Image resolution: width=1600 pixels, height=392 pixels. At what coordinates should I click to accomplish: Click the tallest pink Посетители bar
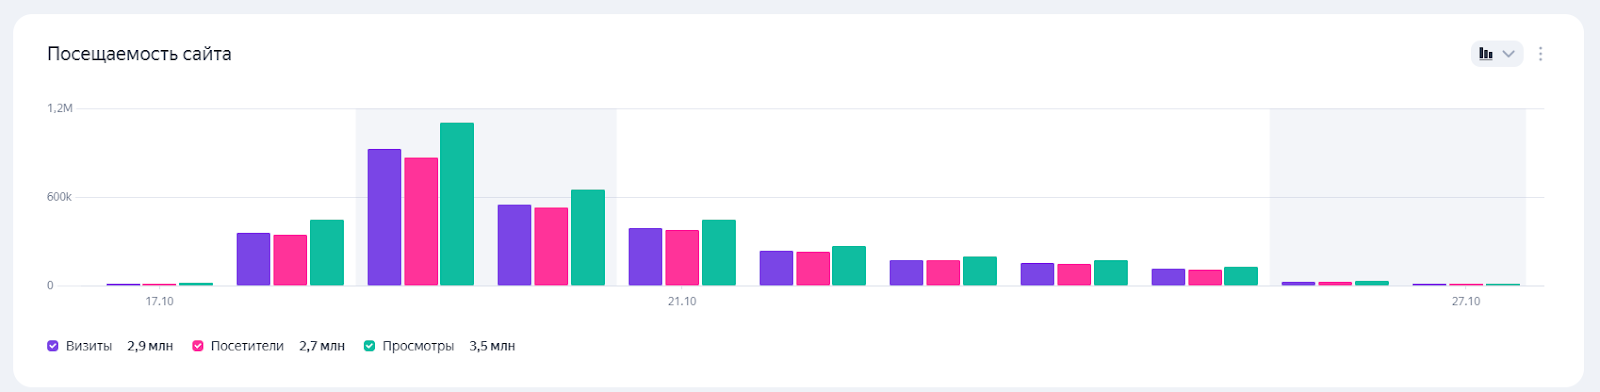421,222
